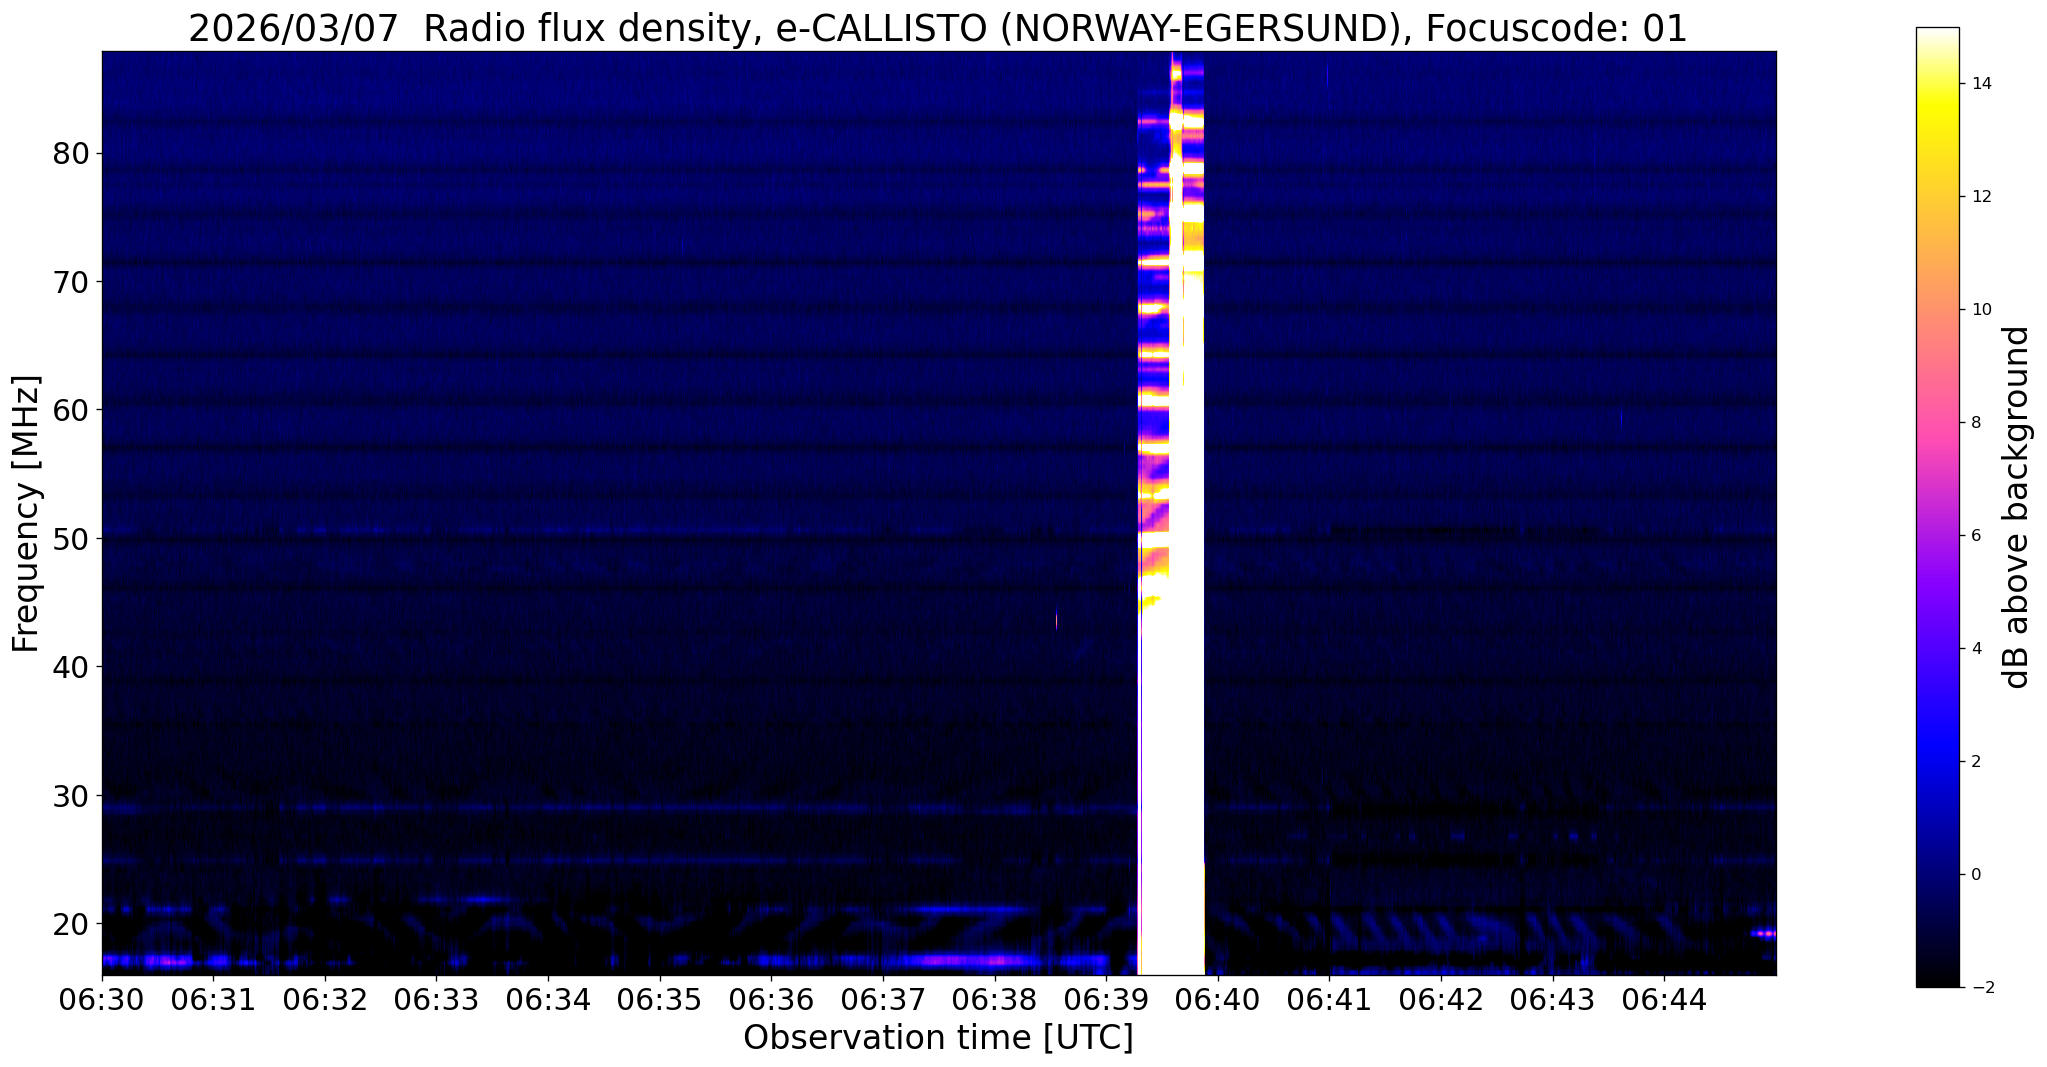Screen dimensions: 2047x1067
Task: Click the pink spot at 19 MHz near 06:45
Action: [x=1765, y=934]
